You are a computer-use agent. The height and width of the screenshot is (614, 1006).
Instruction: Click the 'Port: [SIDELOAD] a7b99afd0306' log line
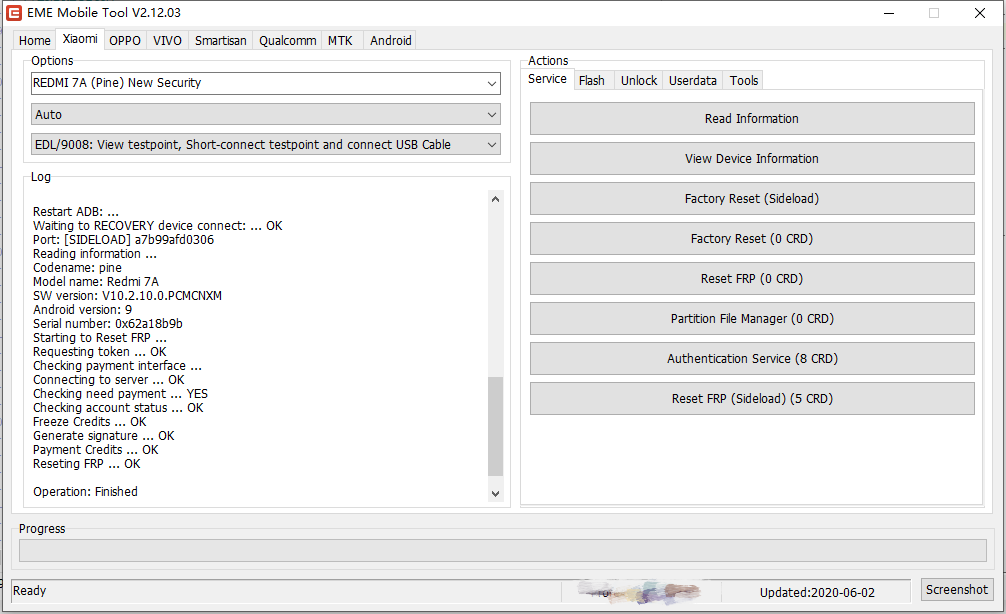pos(124,240)
